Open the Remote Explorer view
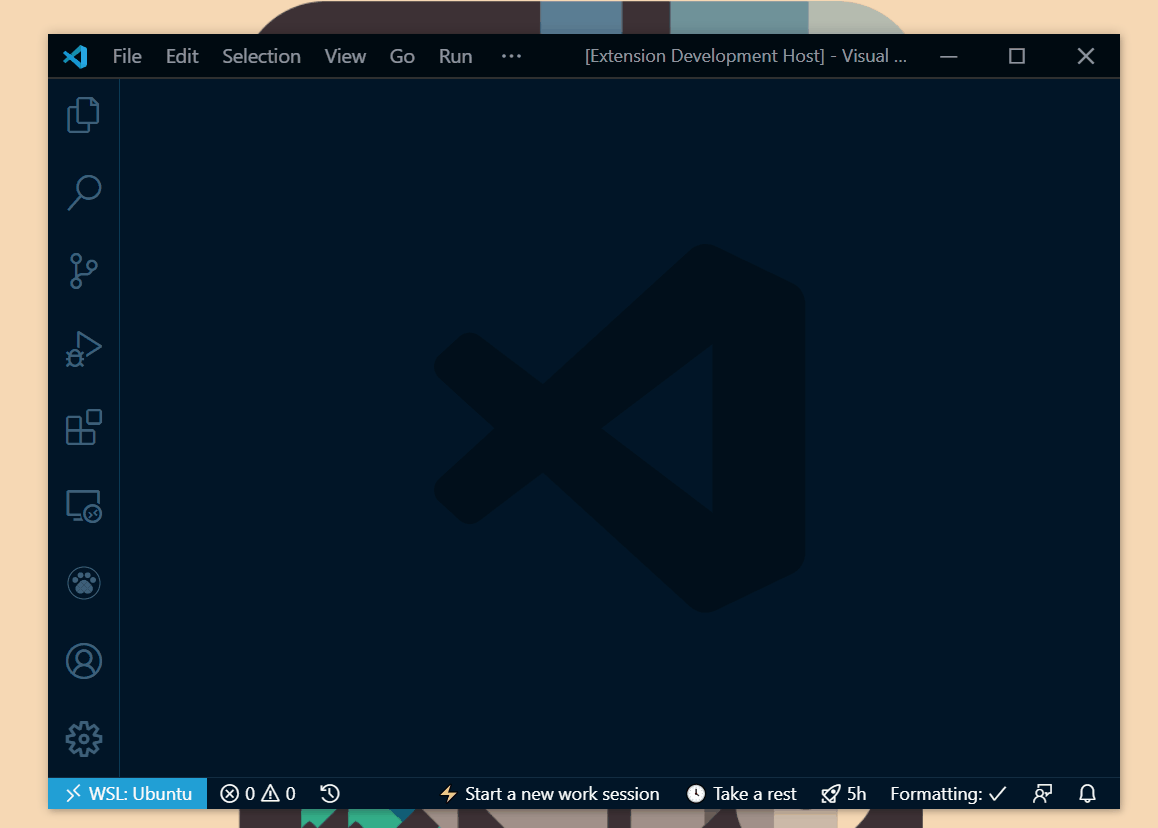 pyautogui.click(x=83, y=506)
